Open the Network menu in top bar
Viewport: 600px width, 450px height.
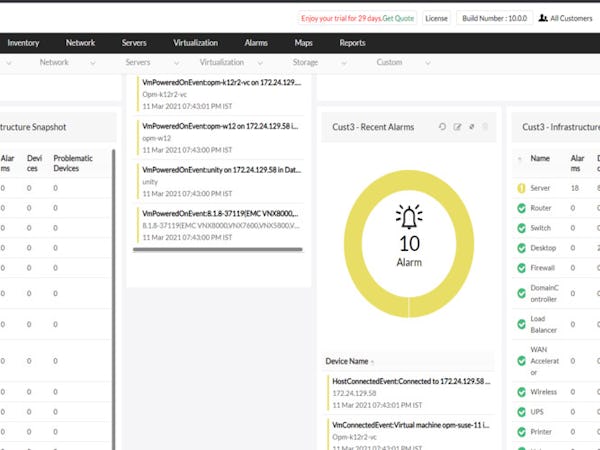click(80, 43)
